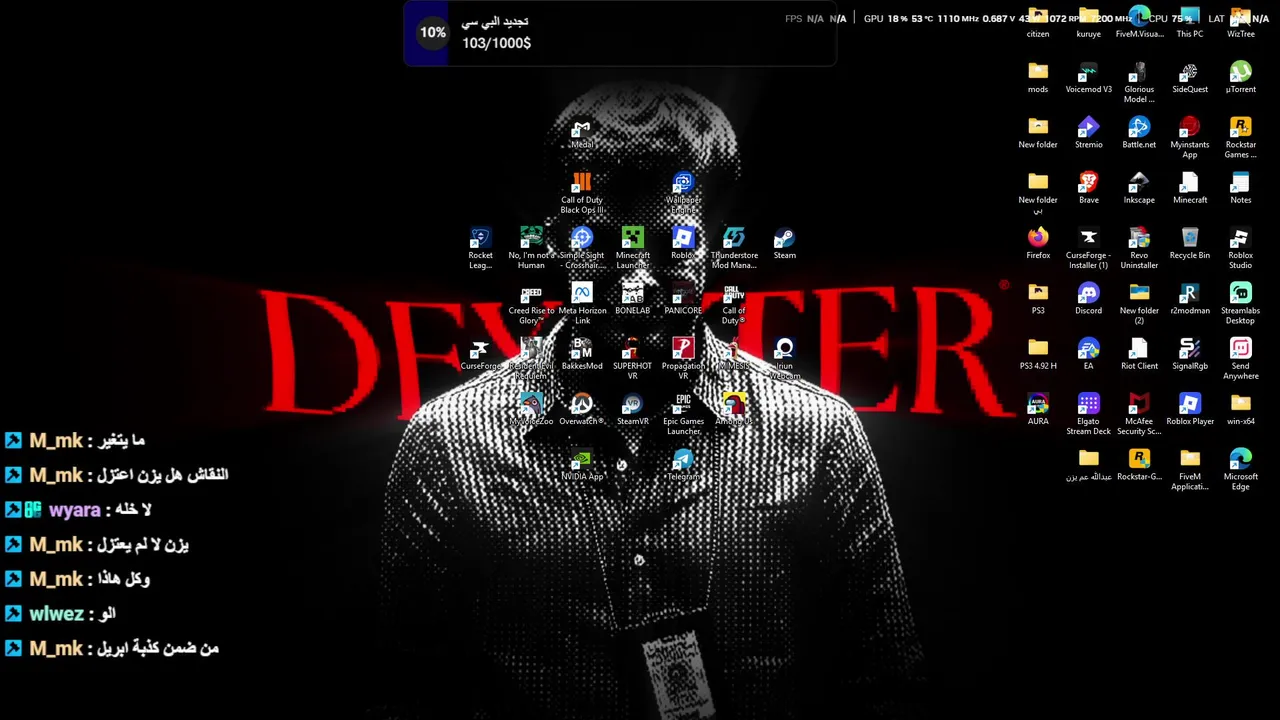
Task: Open Iriun Webcam shortcut
Action: (x=784, y=359)
